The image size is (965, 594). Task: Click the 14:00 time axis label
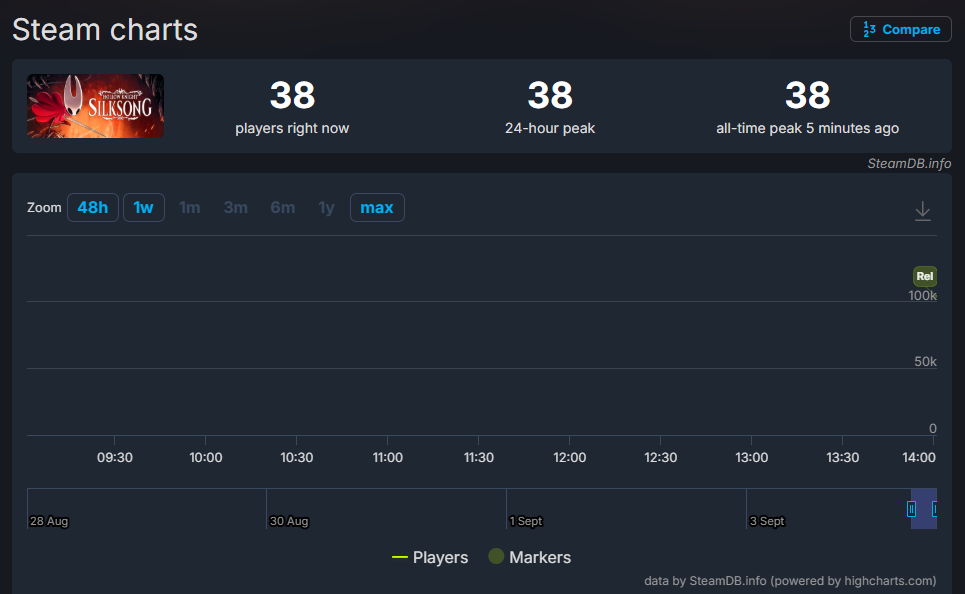click(x=919, y=457)
